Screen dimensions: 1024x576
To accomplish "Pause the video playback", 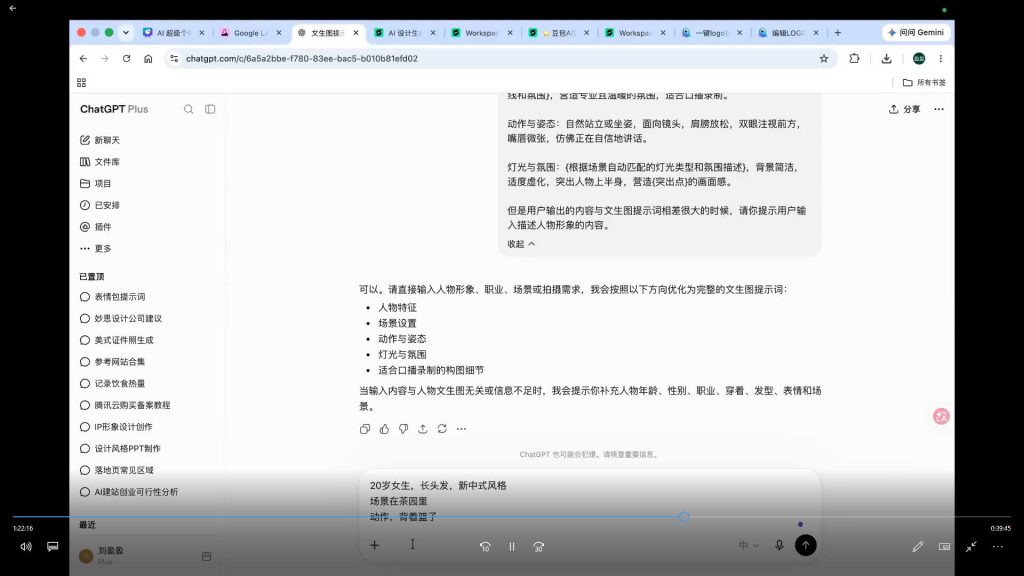I will pos(512,547).
